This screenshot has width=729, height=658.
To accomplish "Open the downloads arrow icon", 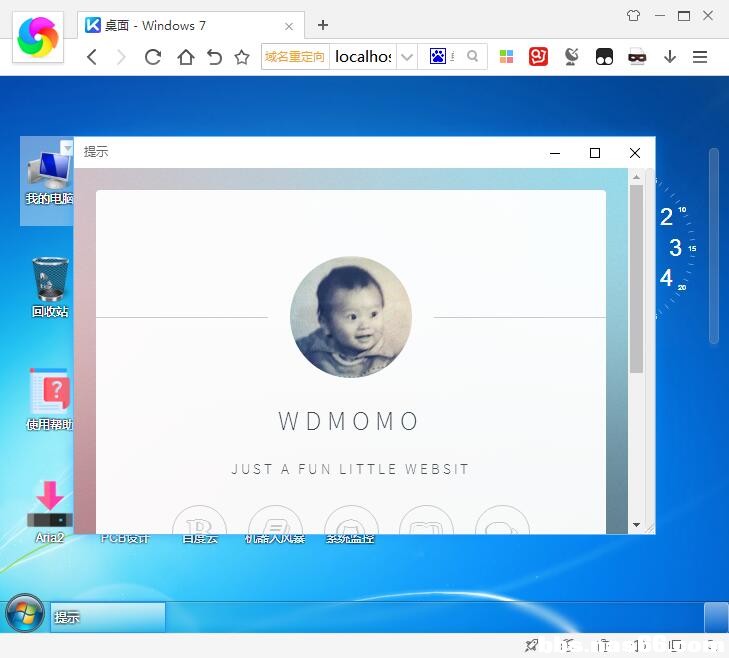I will pyautogui.click(x=669, y=57).
